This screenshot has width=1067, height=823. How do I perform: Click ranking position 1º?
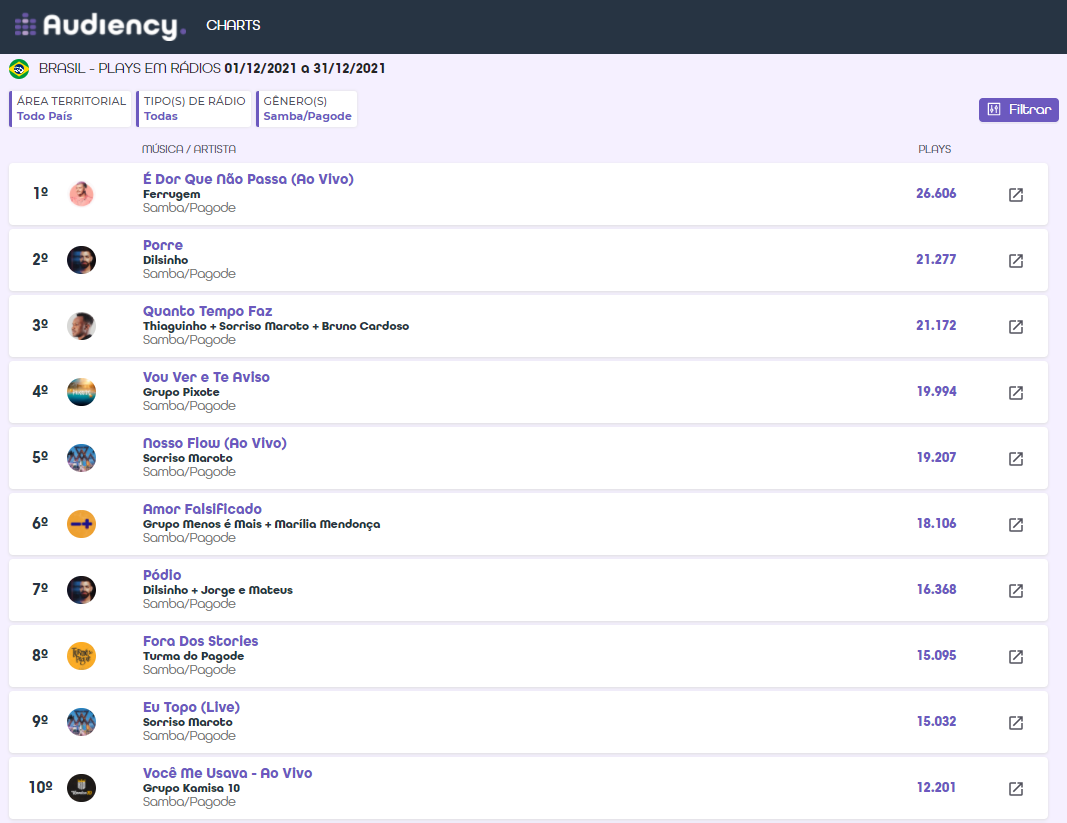(41, 193)
